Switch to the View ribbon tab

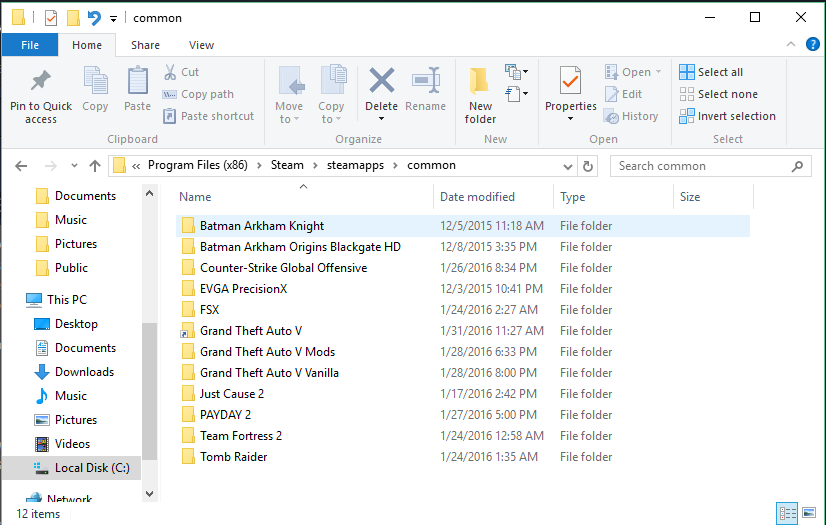[x=201, y=45]
